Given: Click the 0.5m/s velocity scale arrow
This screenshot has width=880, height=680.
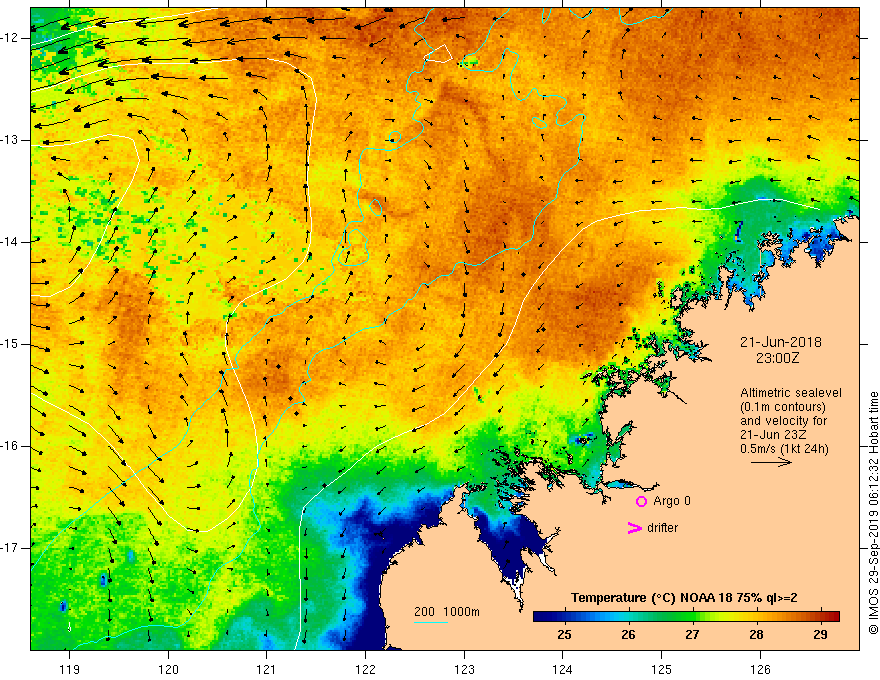Looking at the screenshot, I should (x=771, y=462).
